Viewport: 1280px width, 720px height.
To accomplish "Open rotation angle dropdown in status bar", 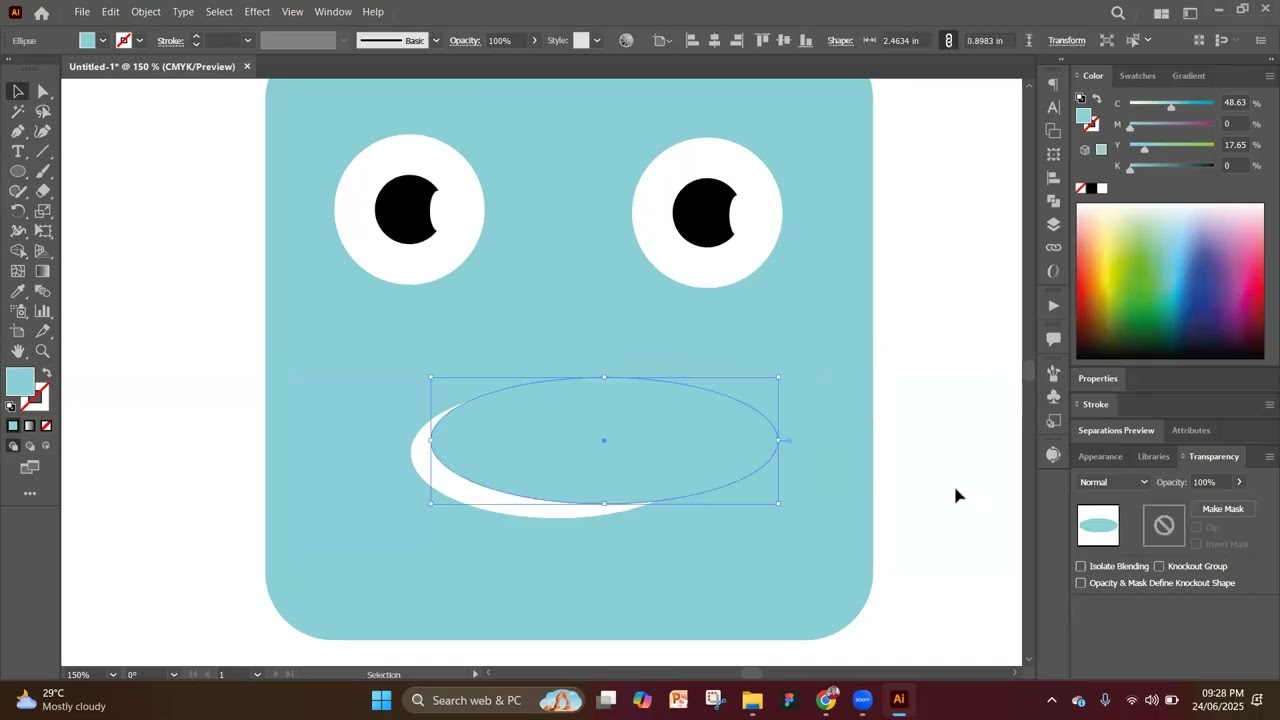I will pos(173,674).
